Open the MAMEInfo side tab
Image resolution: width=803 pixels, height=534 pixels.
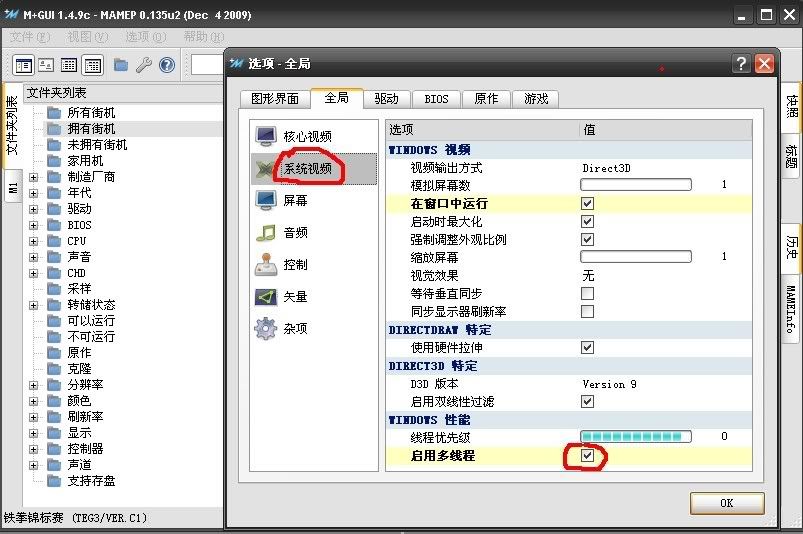coord(792,310)
